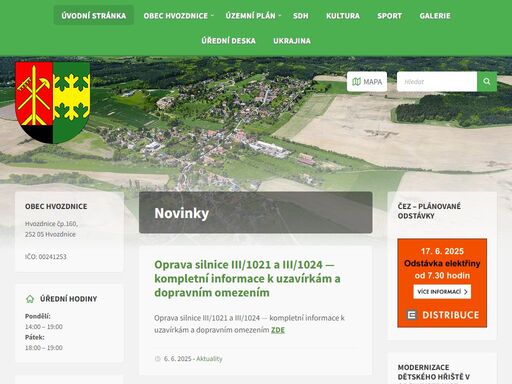Open the Kultura menu item
Viewport: 512px width, 384px height.
tap(343, 16)
